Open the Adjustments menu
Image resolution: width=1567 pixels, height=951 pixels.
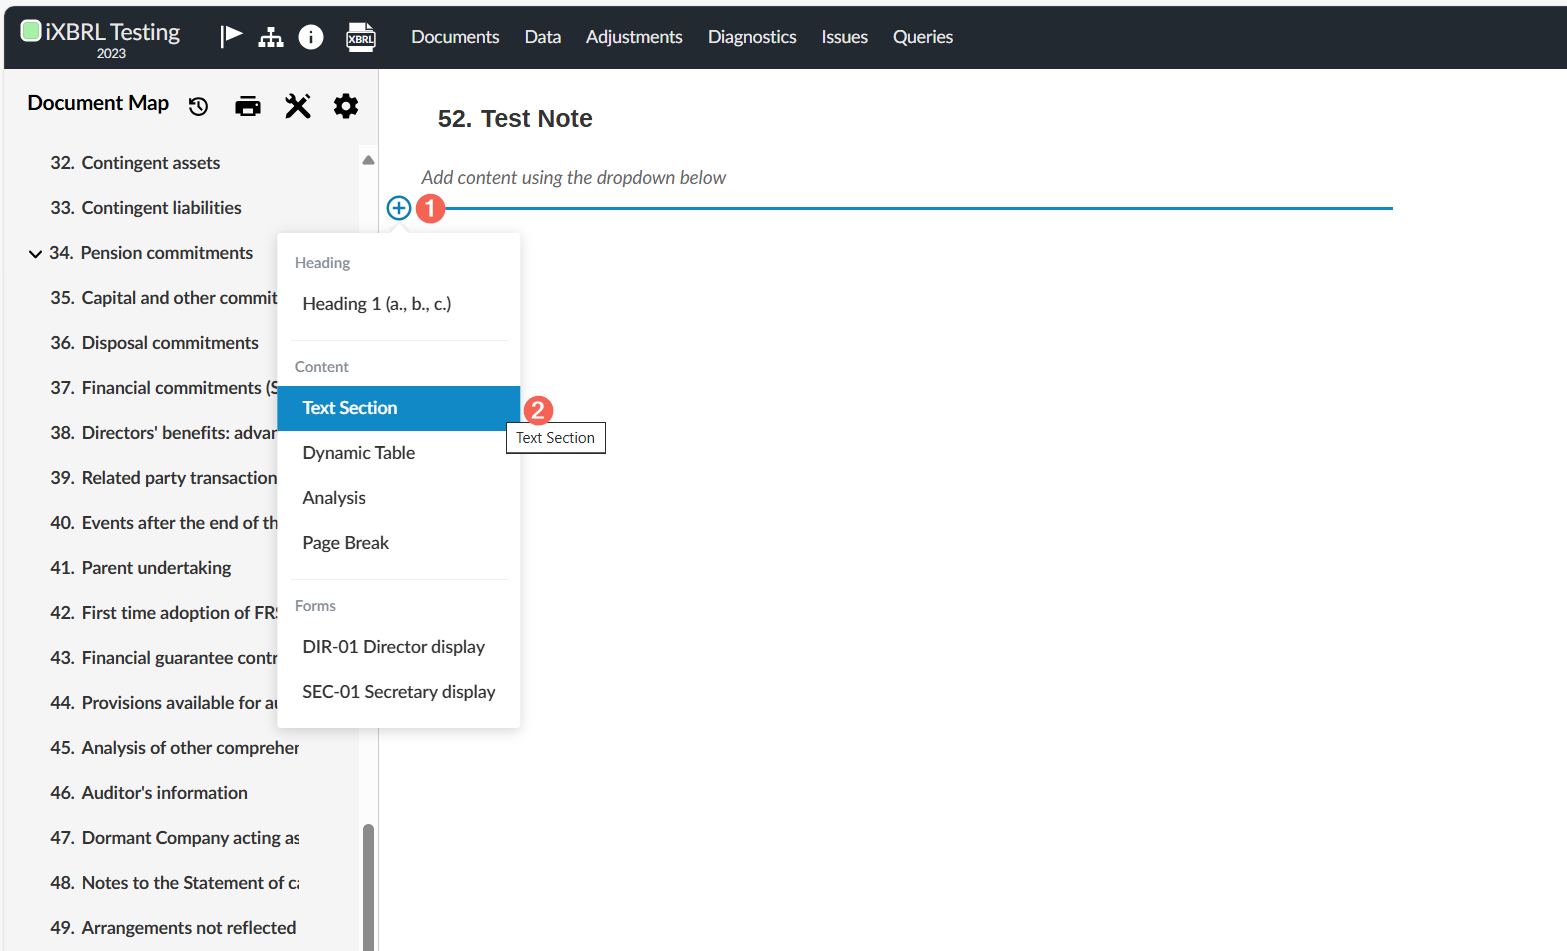point(634,37)
